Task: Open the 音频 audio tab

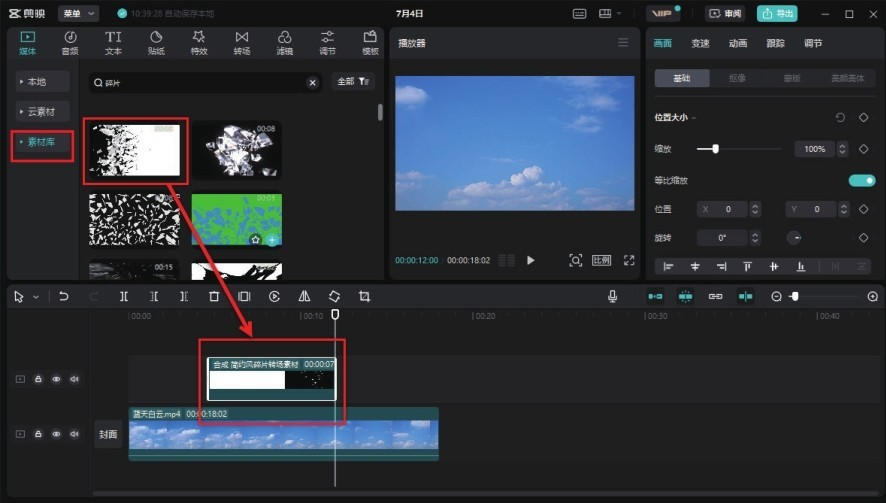Action: pos(70,43)
